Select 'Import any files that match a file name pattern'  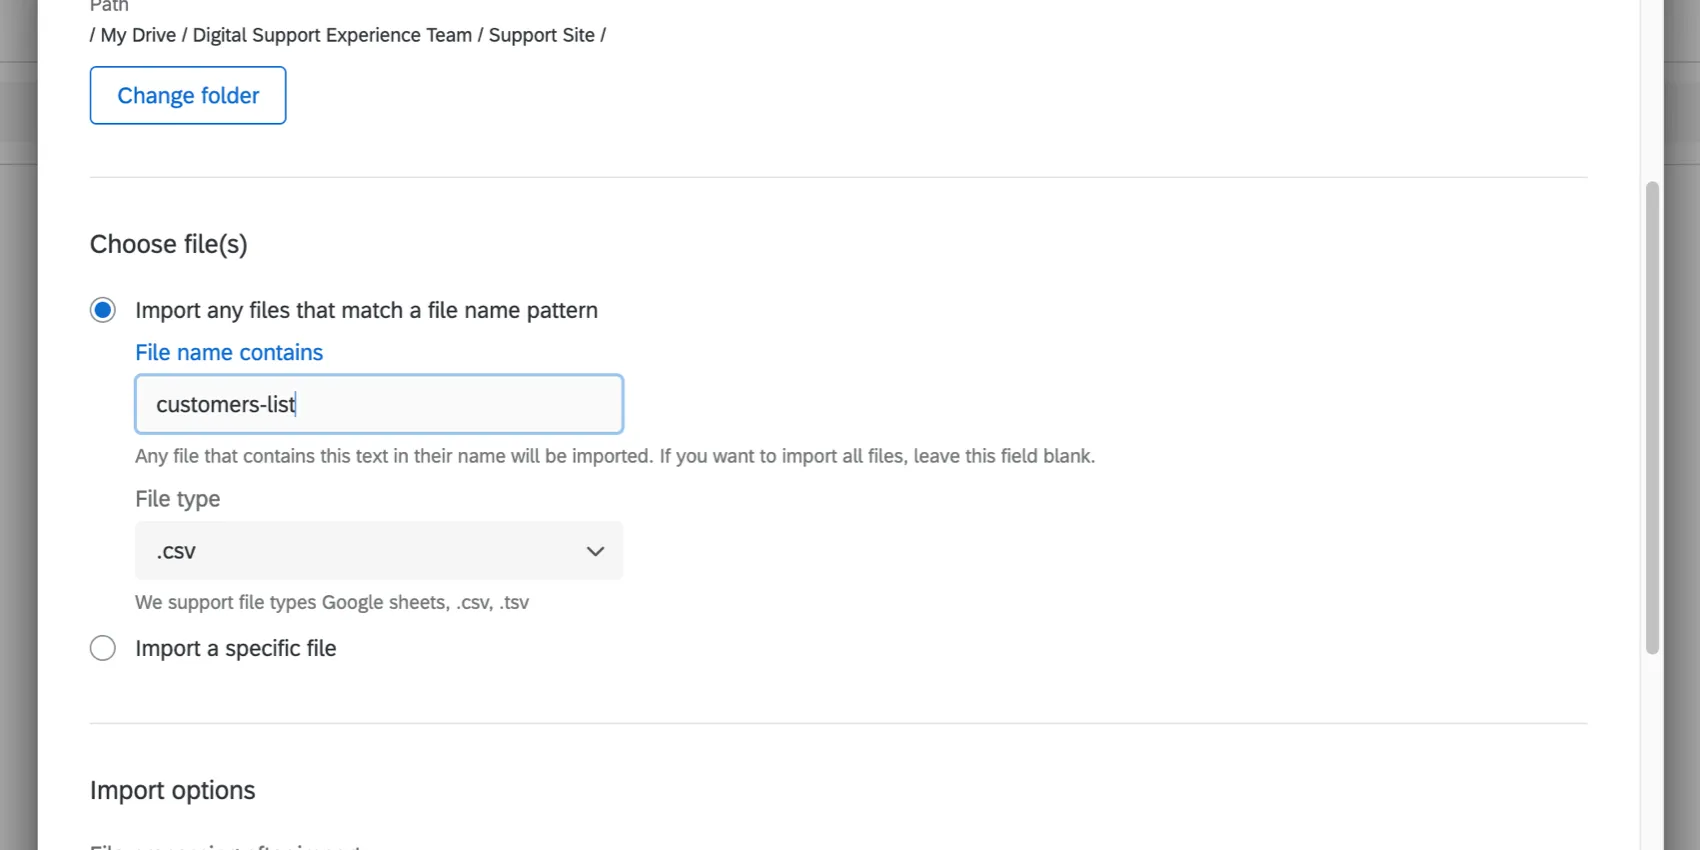click(103, 310)
